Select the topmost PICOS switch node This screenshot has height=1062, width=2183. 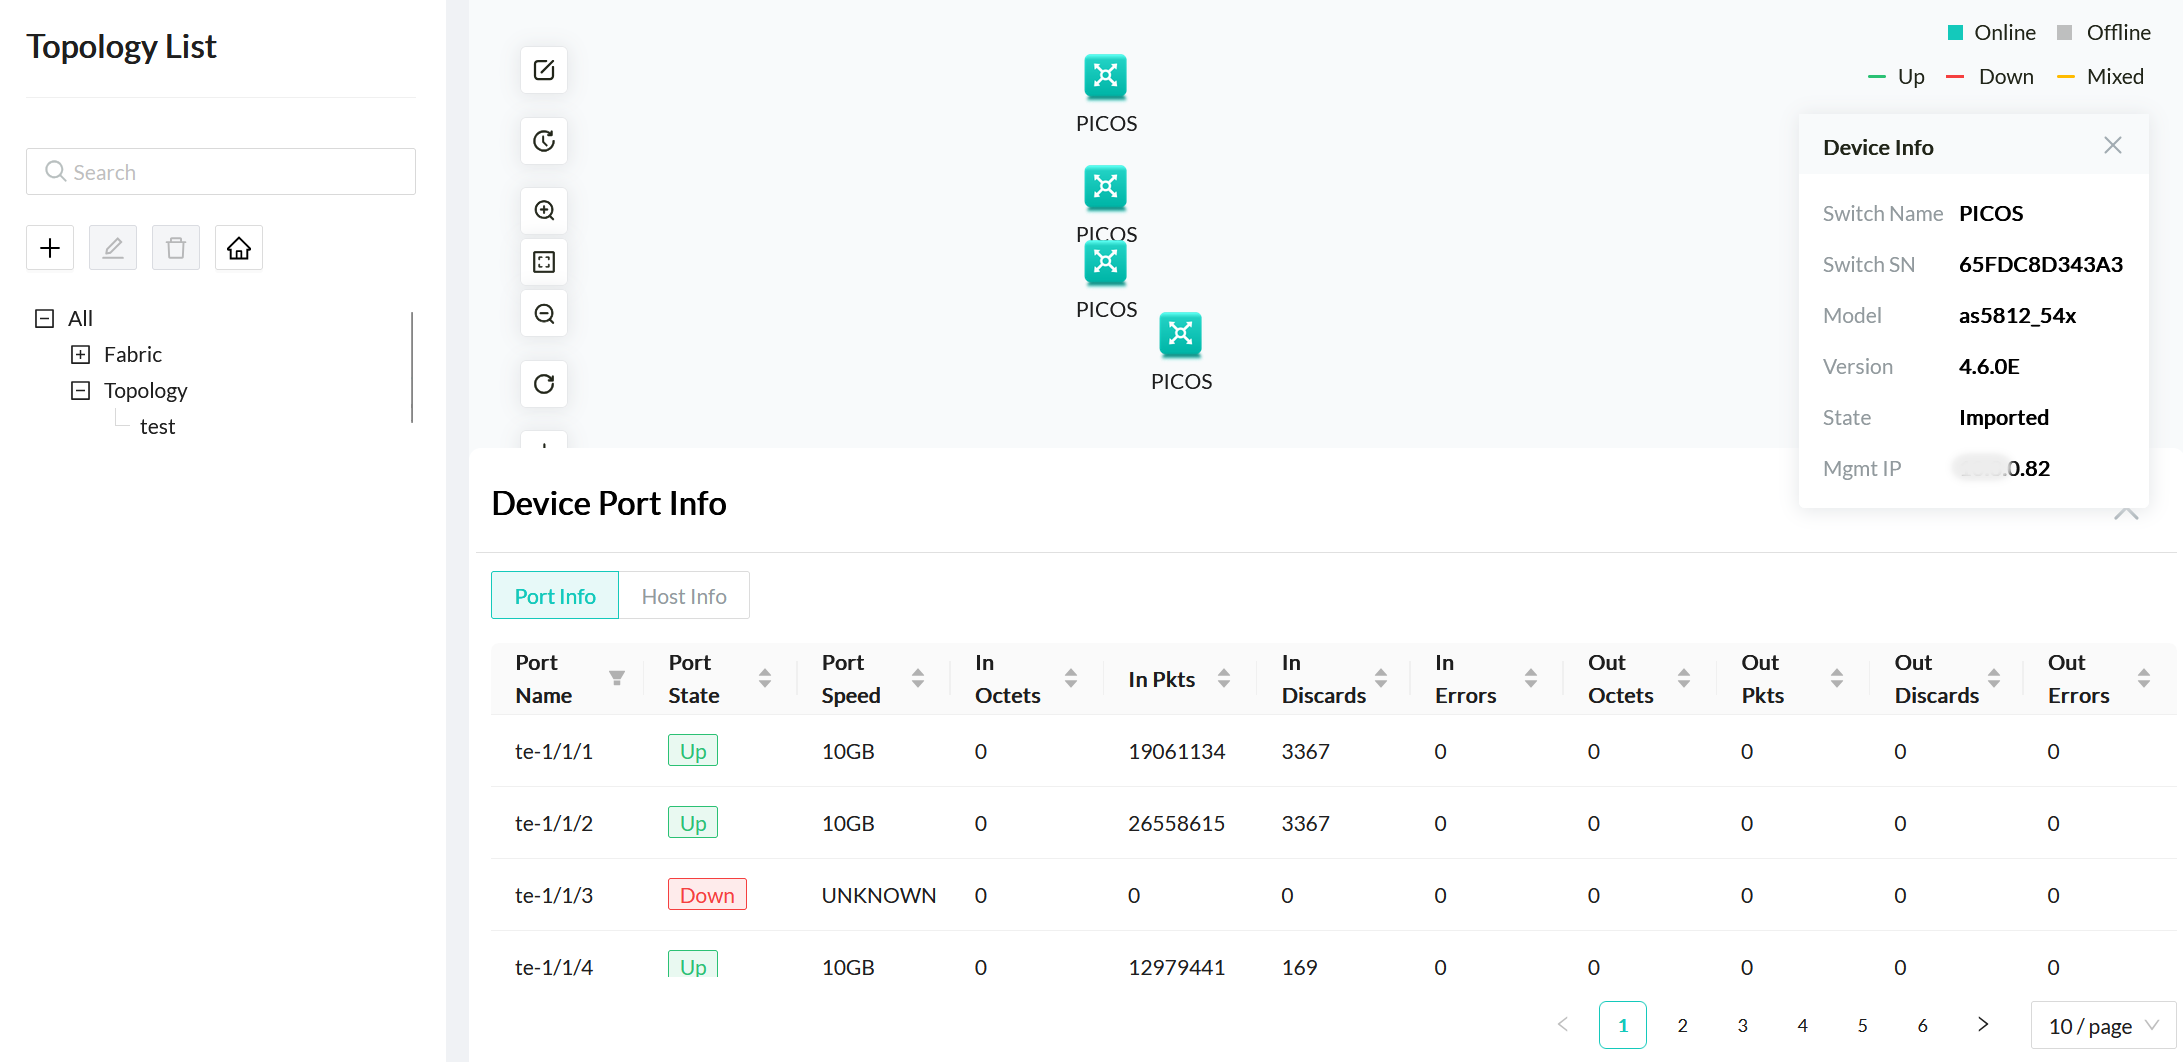point(1105,76)
